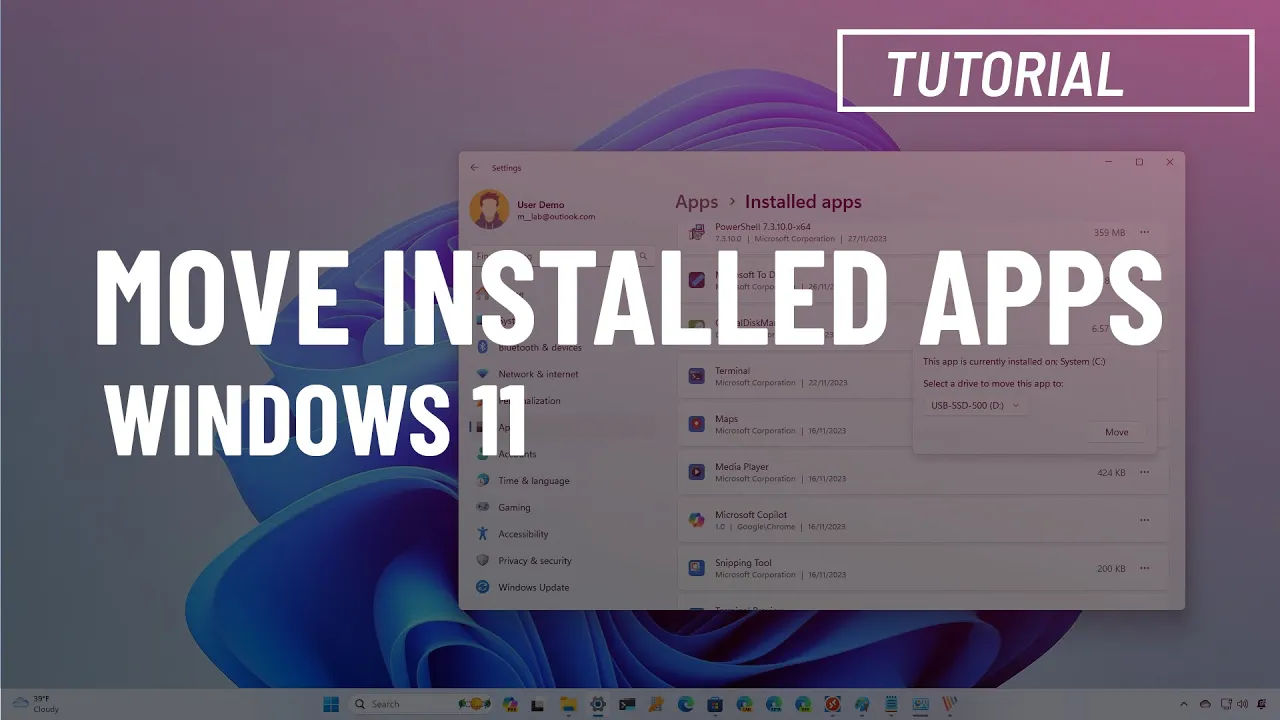Click the Snipping Tool app icon
Viewport: 1280px width, 720px height.
tap(697, 568)
